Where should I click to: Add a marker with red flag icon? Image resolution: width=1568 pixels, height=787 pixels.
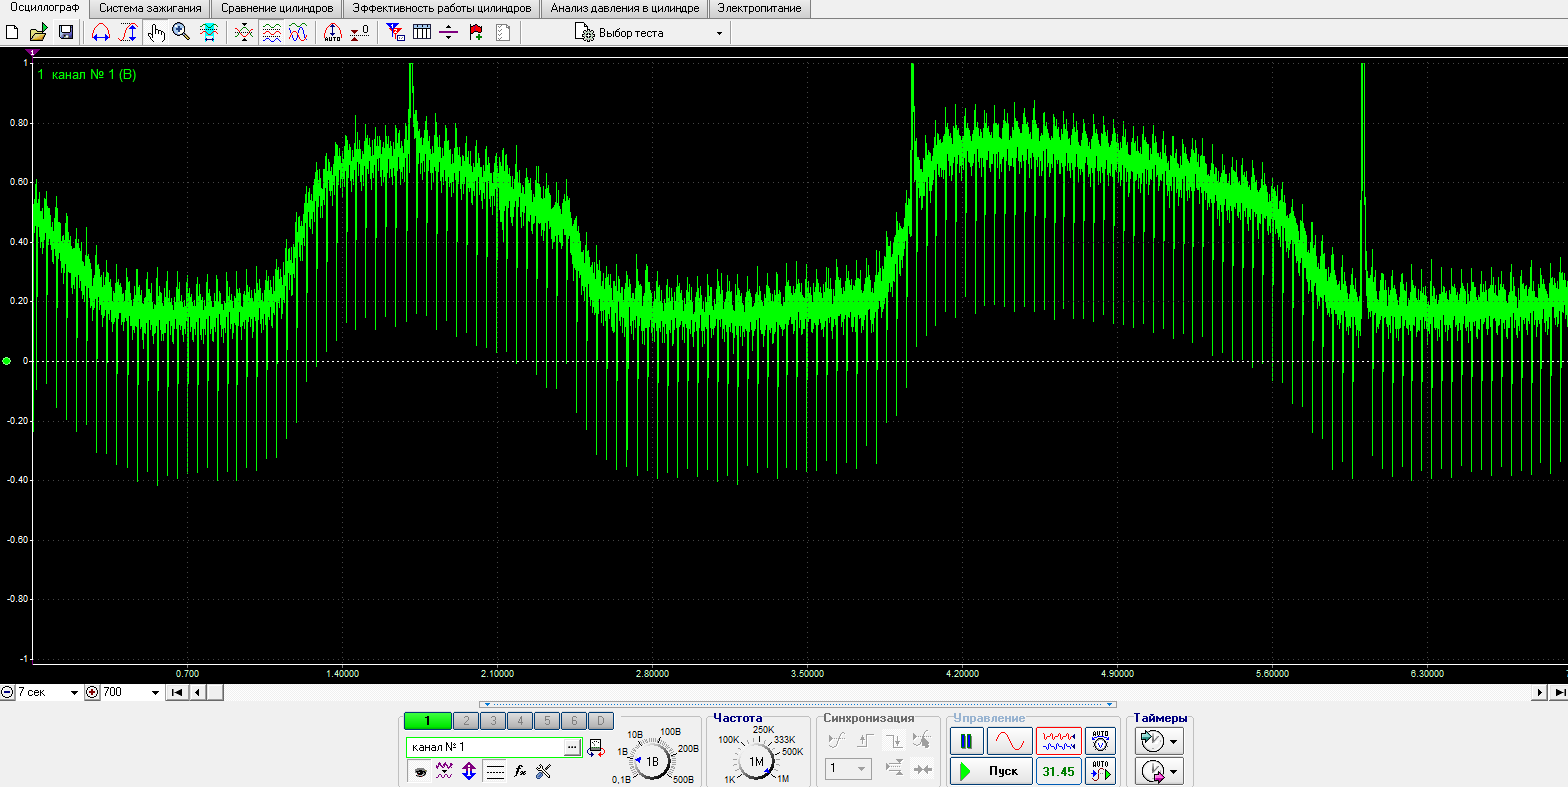coord(476,32)
